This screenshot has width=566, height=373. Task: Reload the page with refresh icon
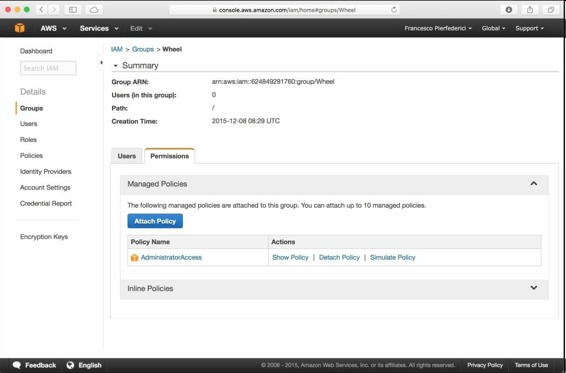coord(394,10)
